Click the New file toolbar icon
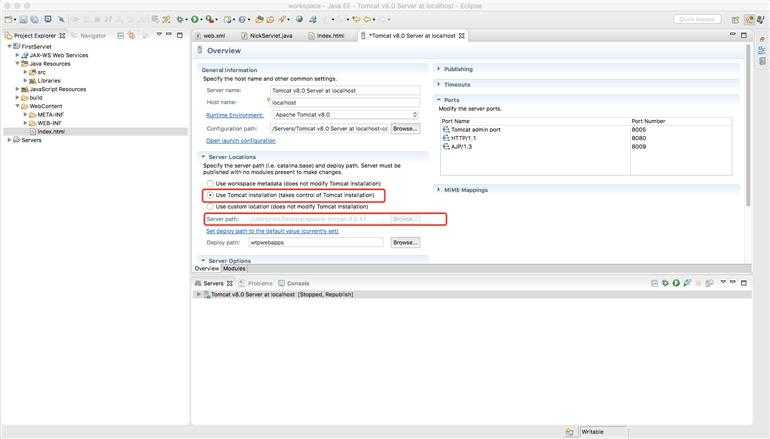The width and height of the screenshot is (770, 439). 9,20
